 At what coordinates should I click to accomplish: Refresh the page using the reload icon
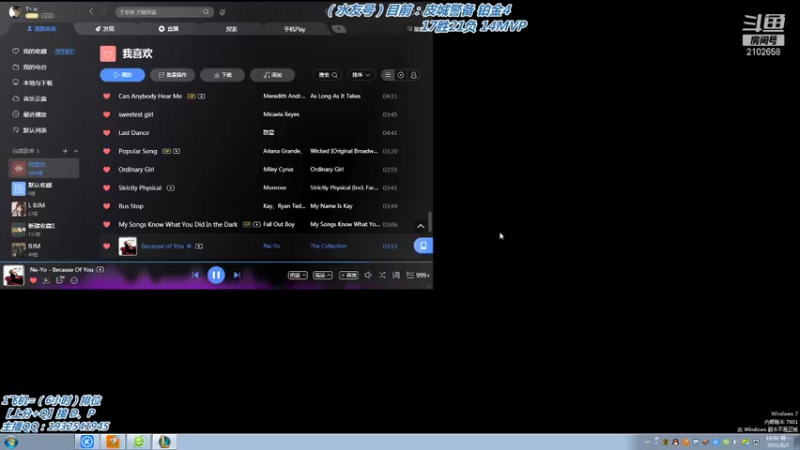104,11
